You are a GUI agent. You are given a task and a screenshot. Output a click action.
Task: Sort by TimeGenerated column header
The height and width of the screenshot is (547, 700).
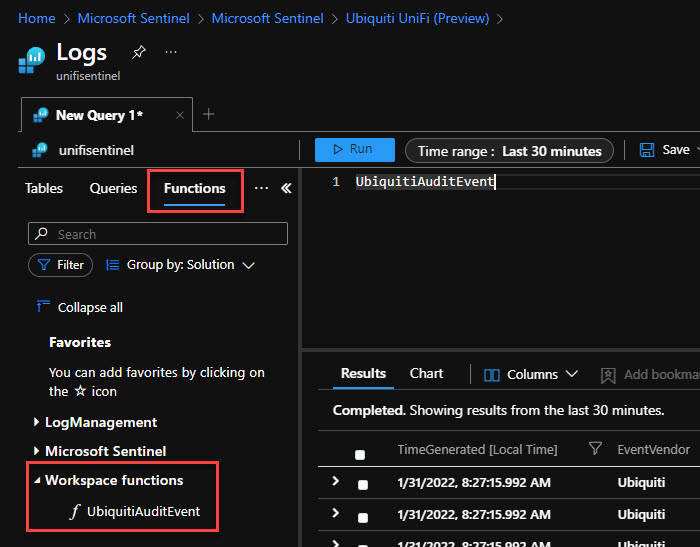[x=477, y=449]
